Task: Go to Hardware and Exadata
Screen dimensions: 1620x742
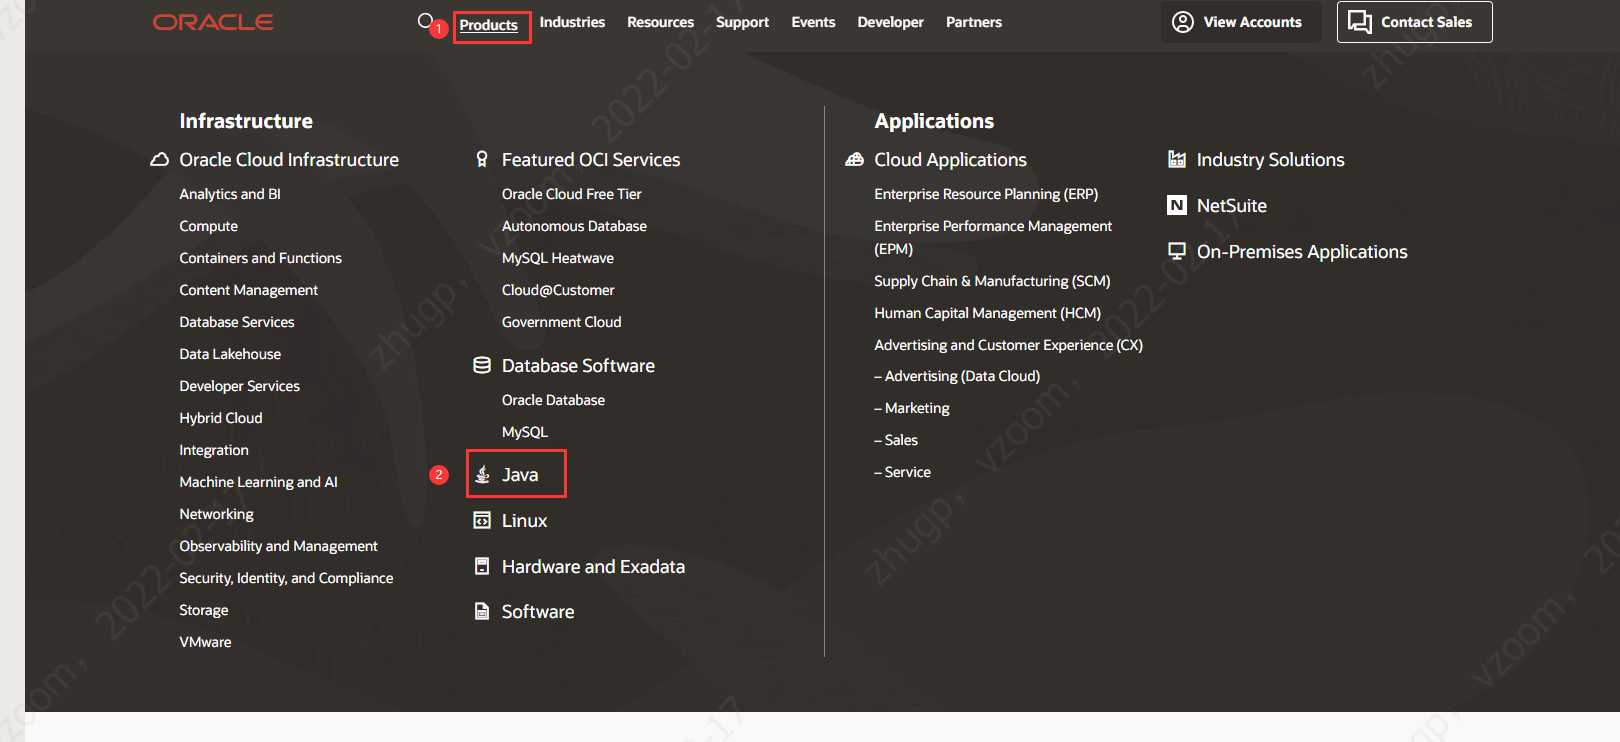Action: 593,567
